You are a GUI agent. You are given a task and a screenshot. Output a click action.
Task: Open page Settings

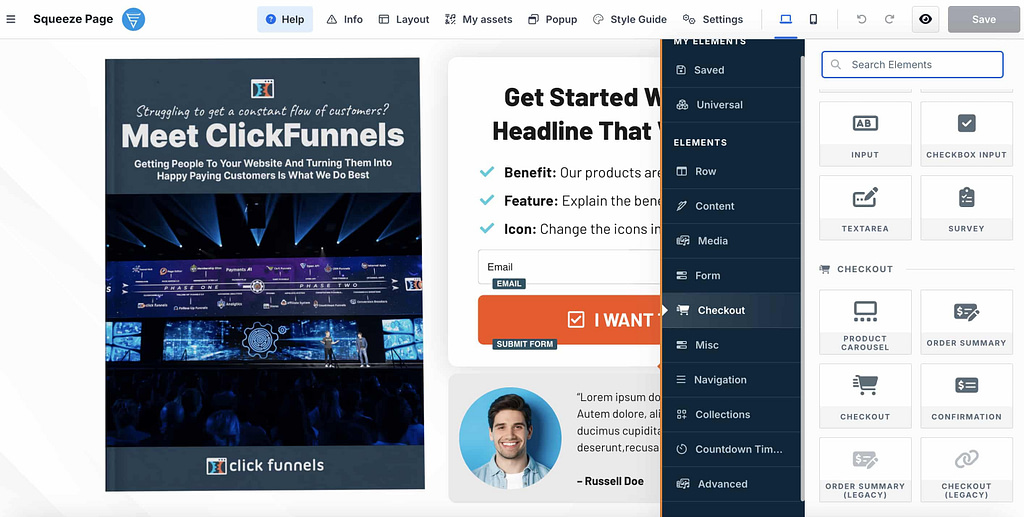(712, 20)
